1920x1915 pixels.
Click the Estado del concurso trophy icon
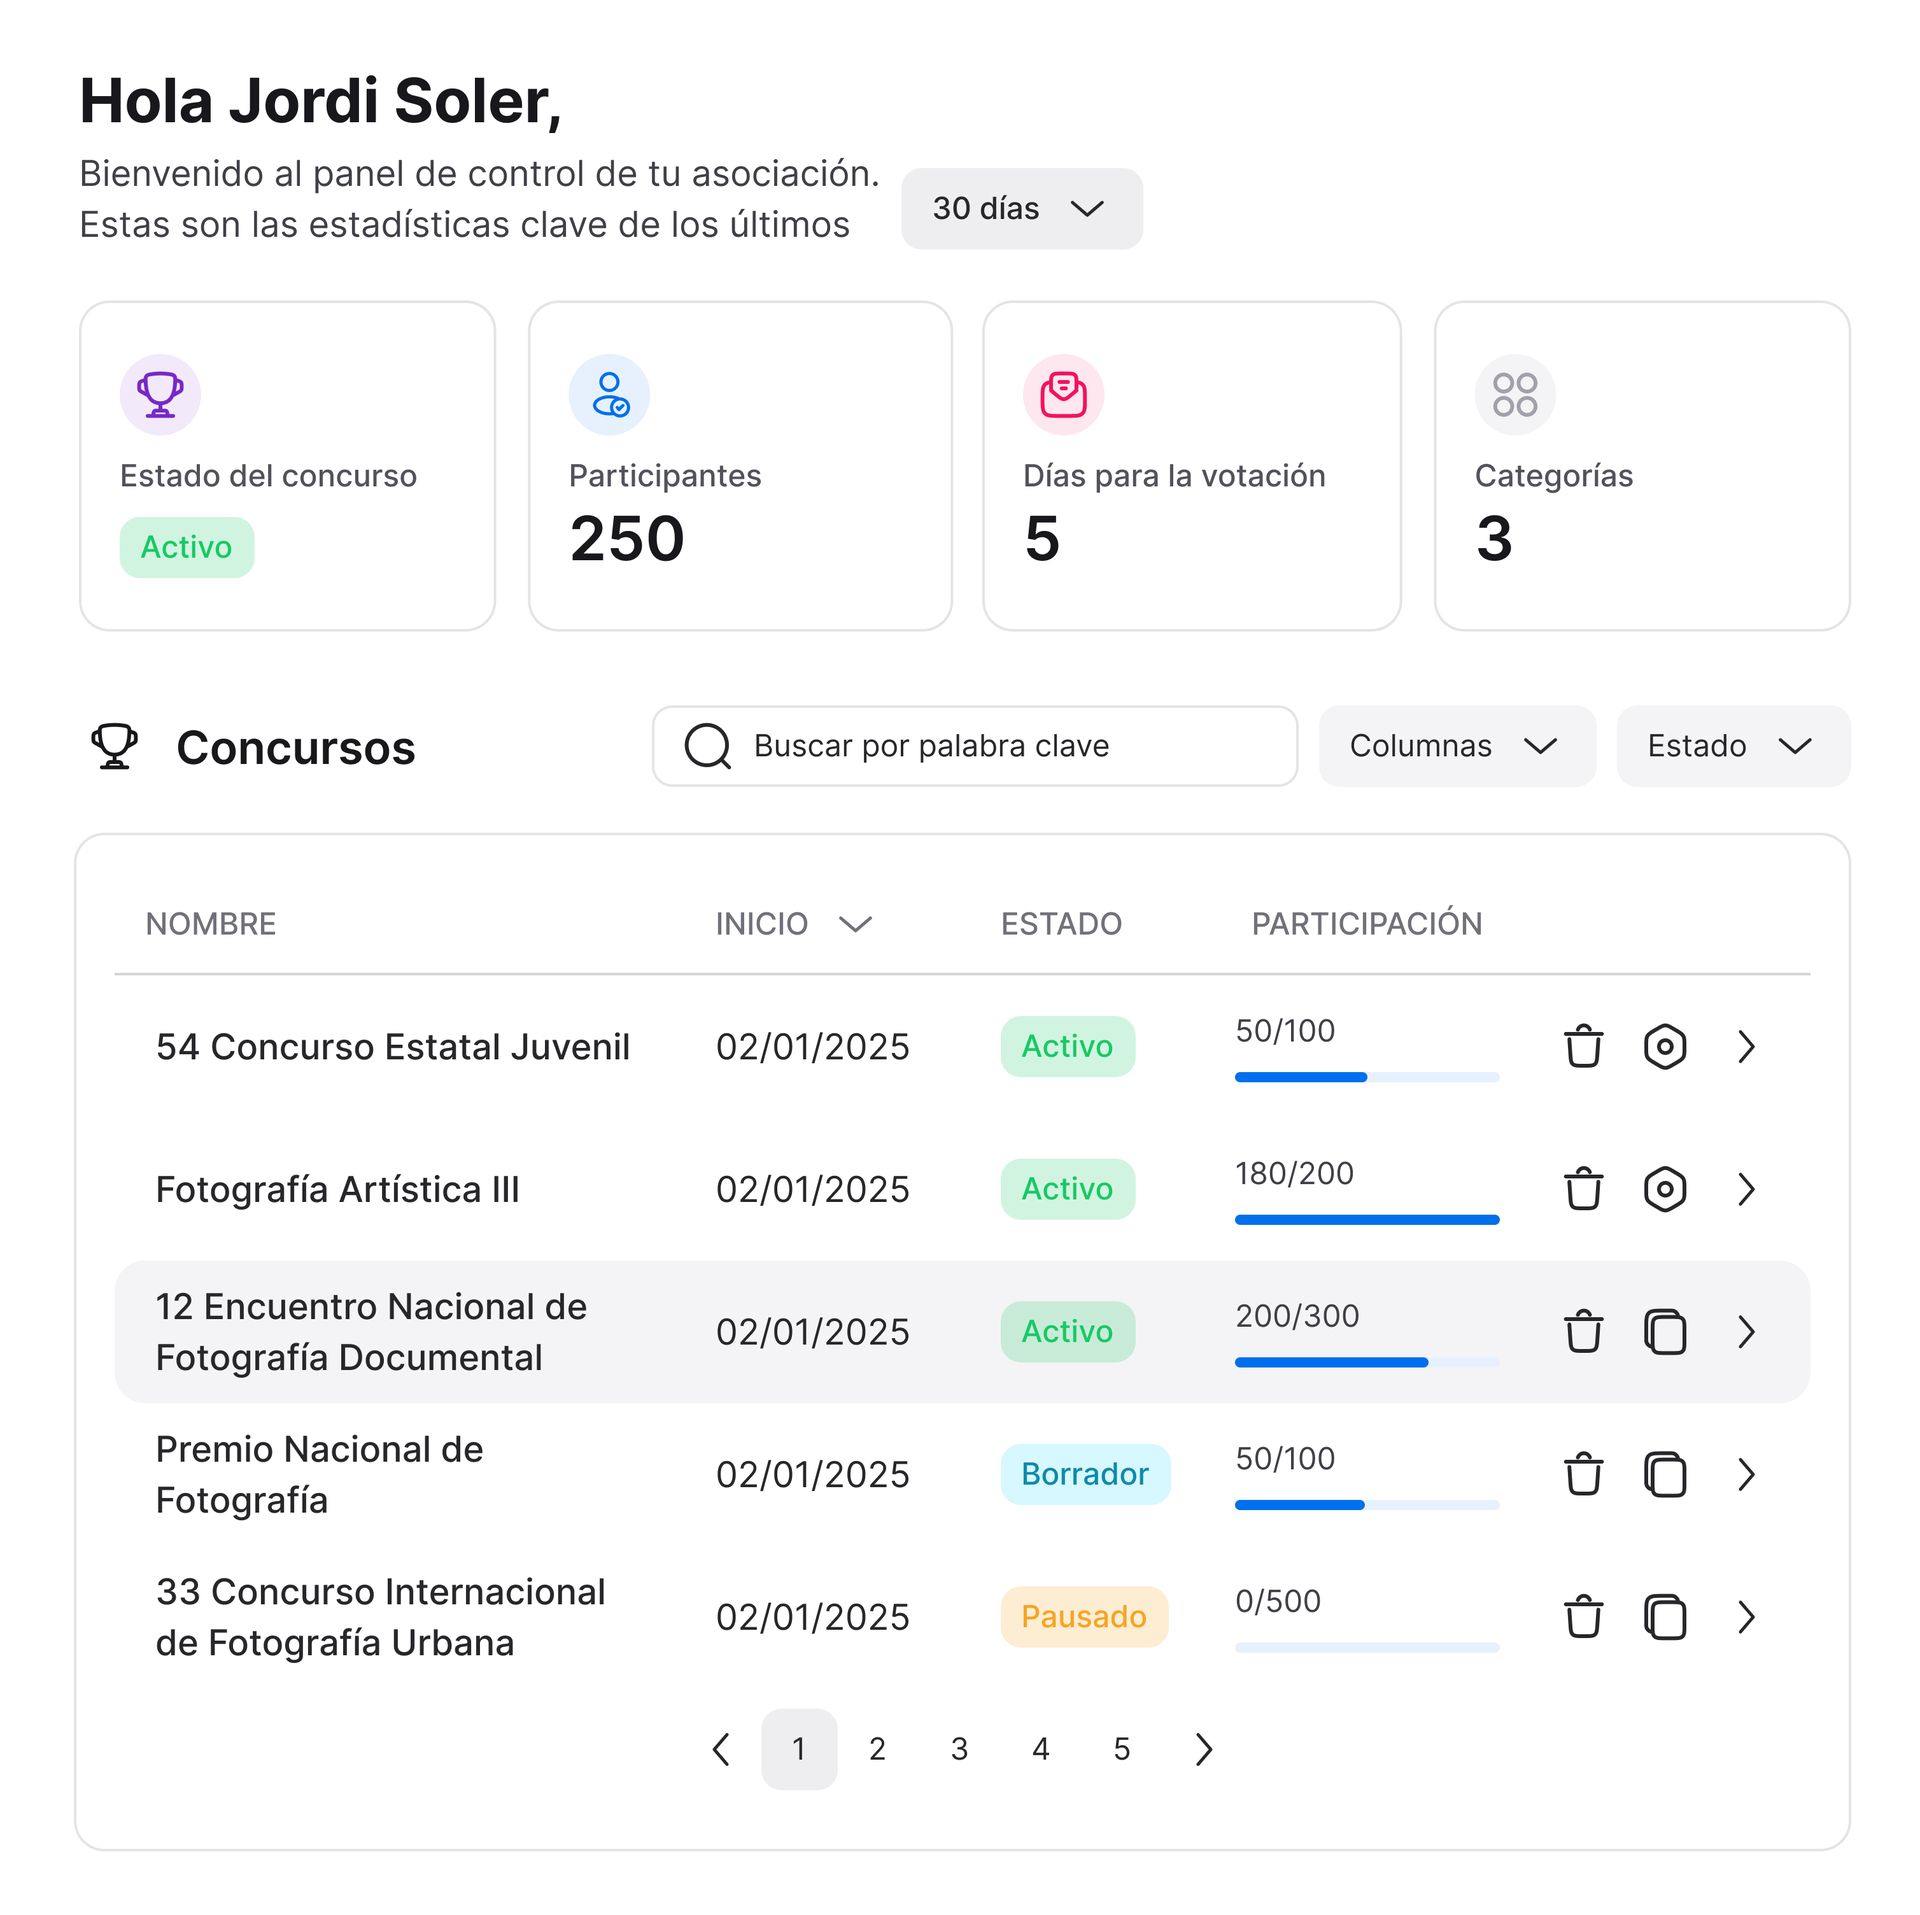coord(160,394)
